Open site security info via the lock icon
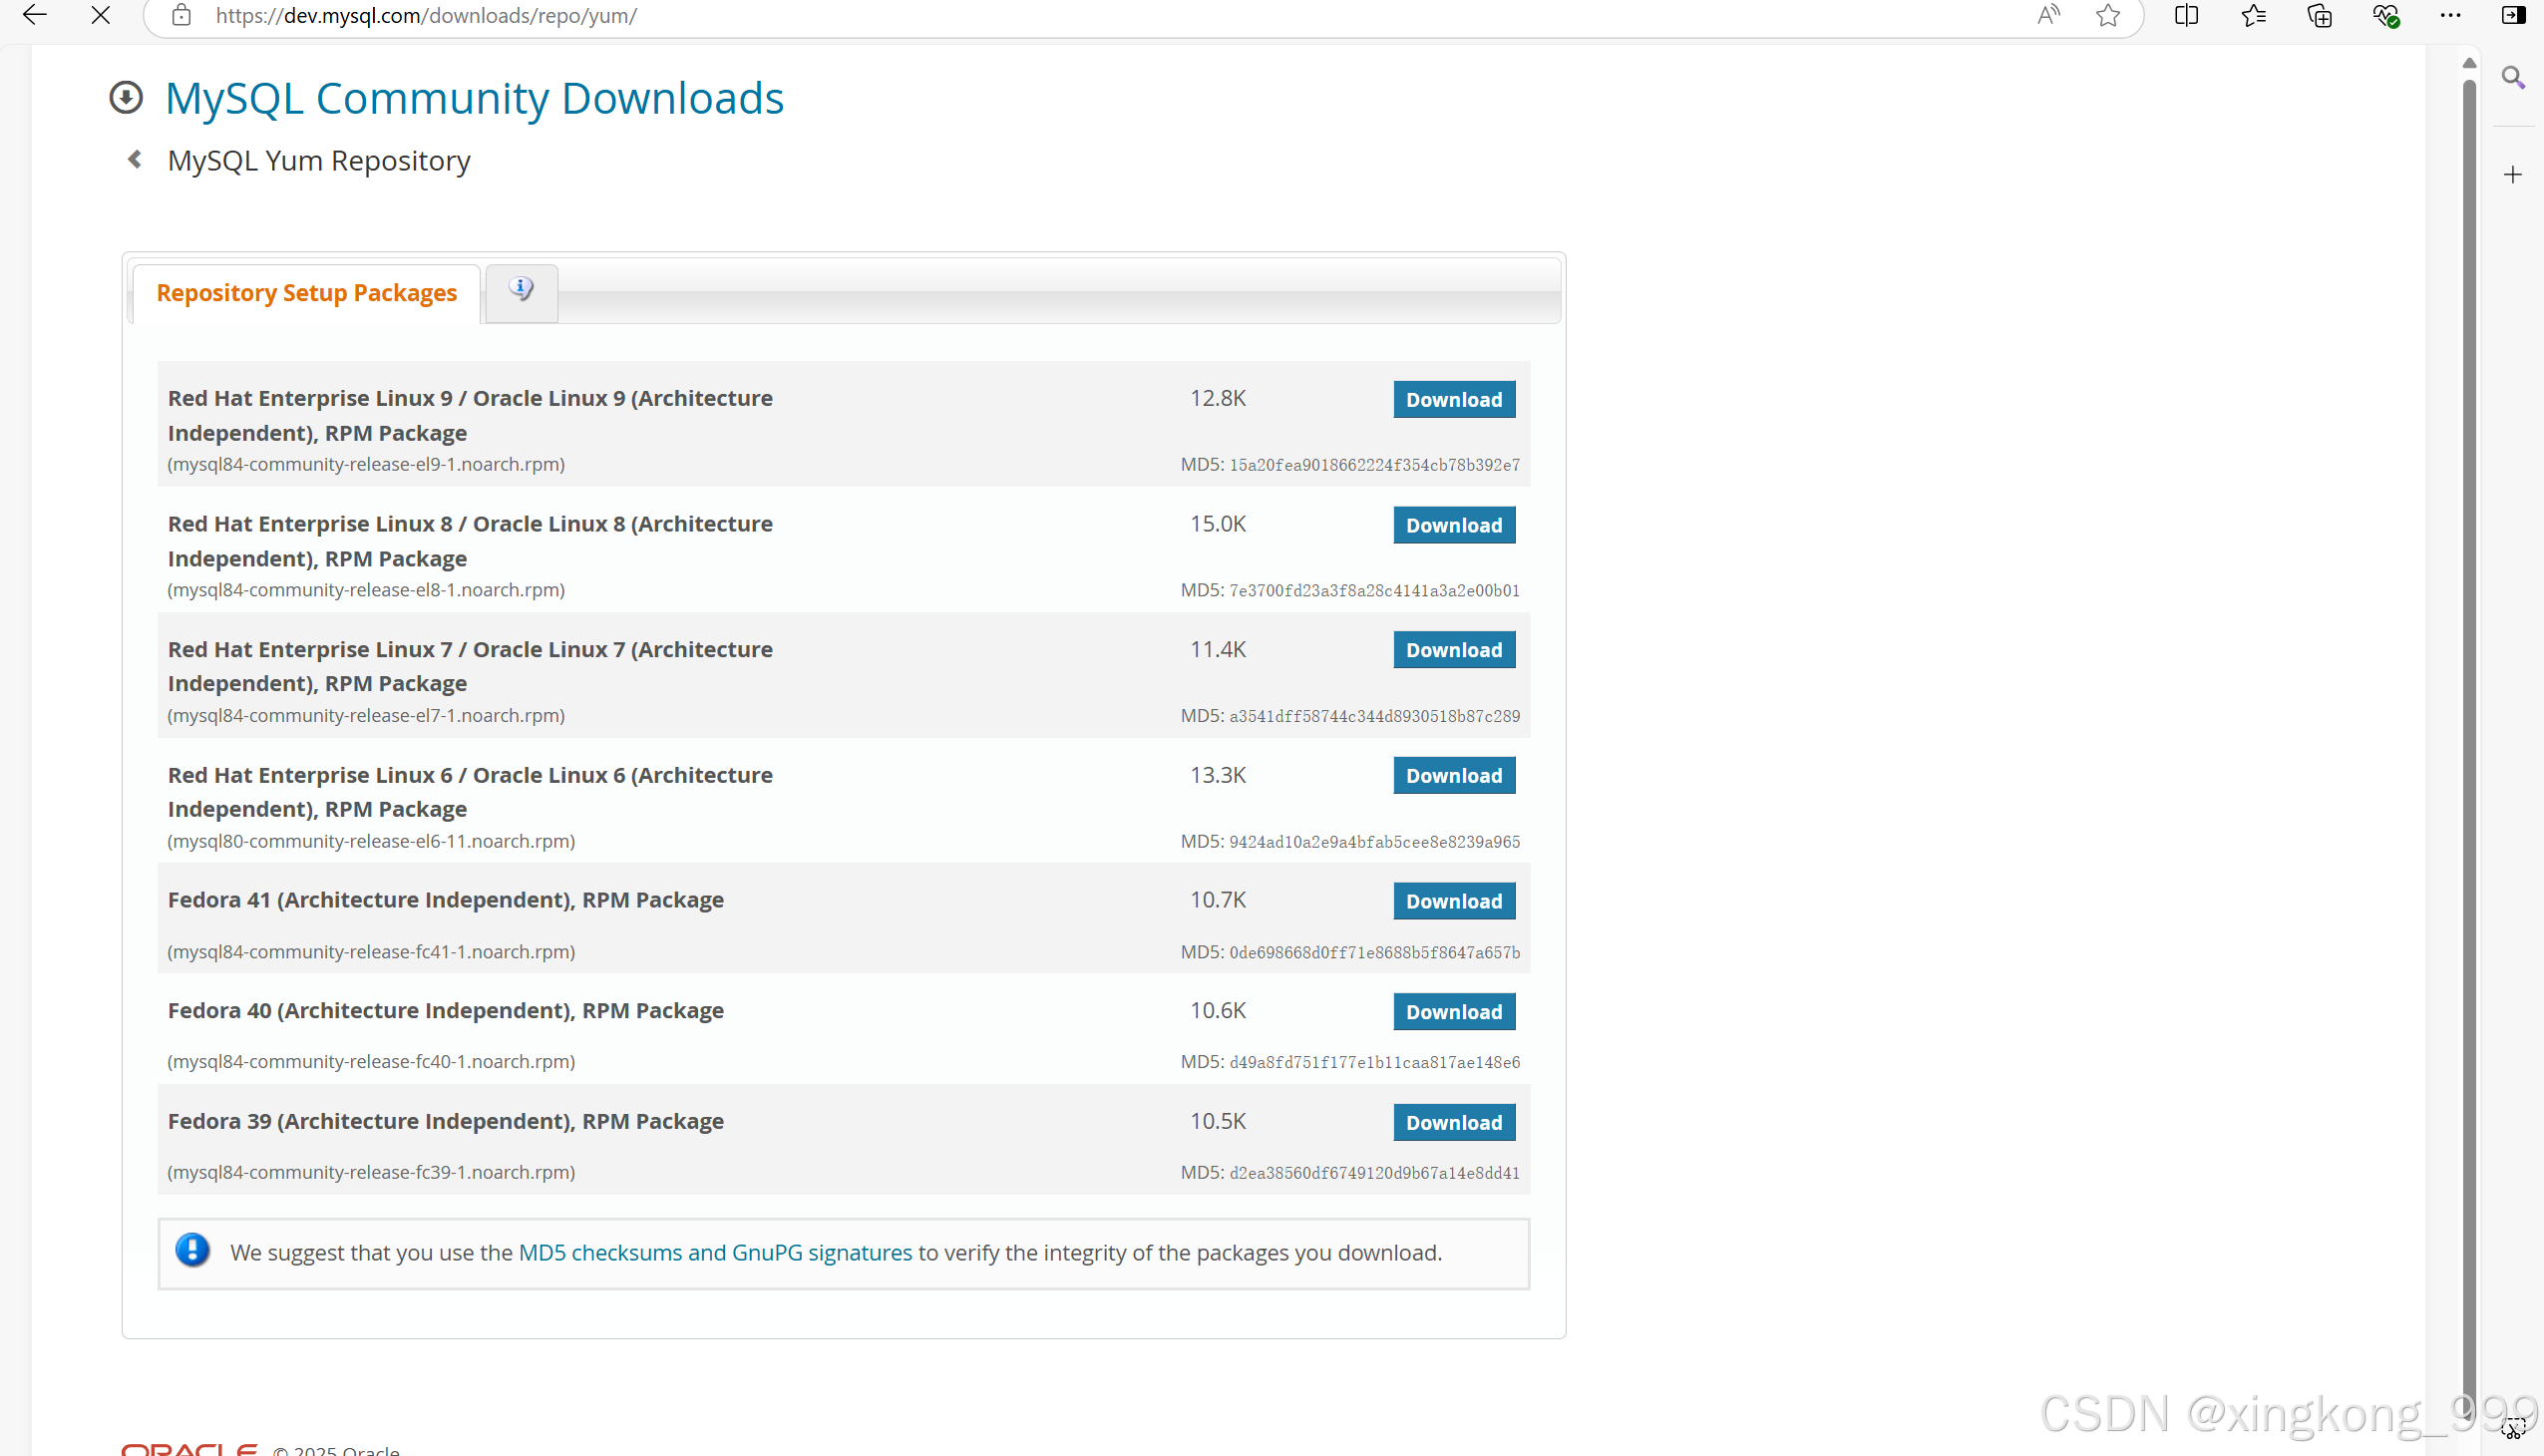 181,16
